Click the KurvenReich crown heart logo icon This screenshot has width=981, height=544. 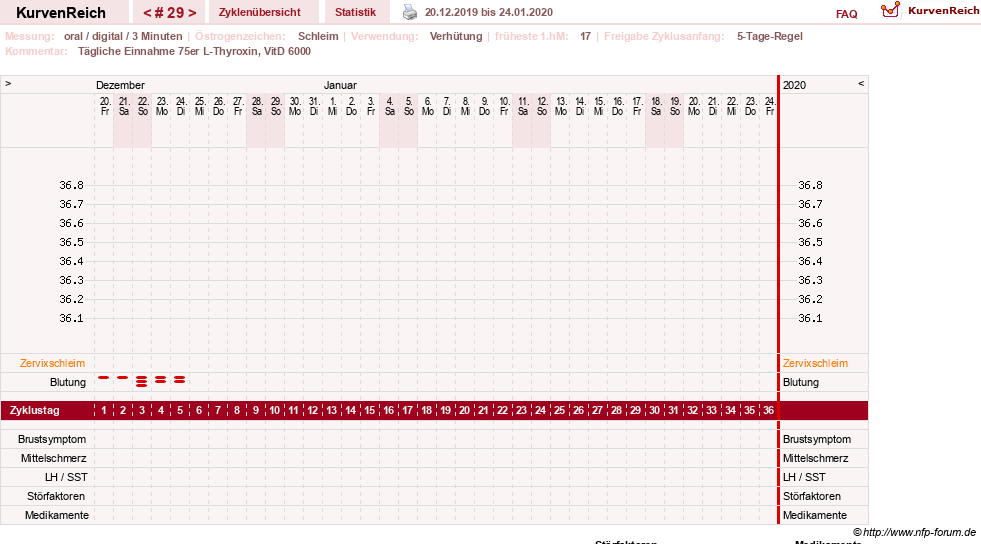coord(890,10)
